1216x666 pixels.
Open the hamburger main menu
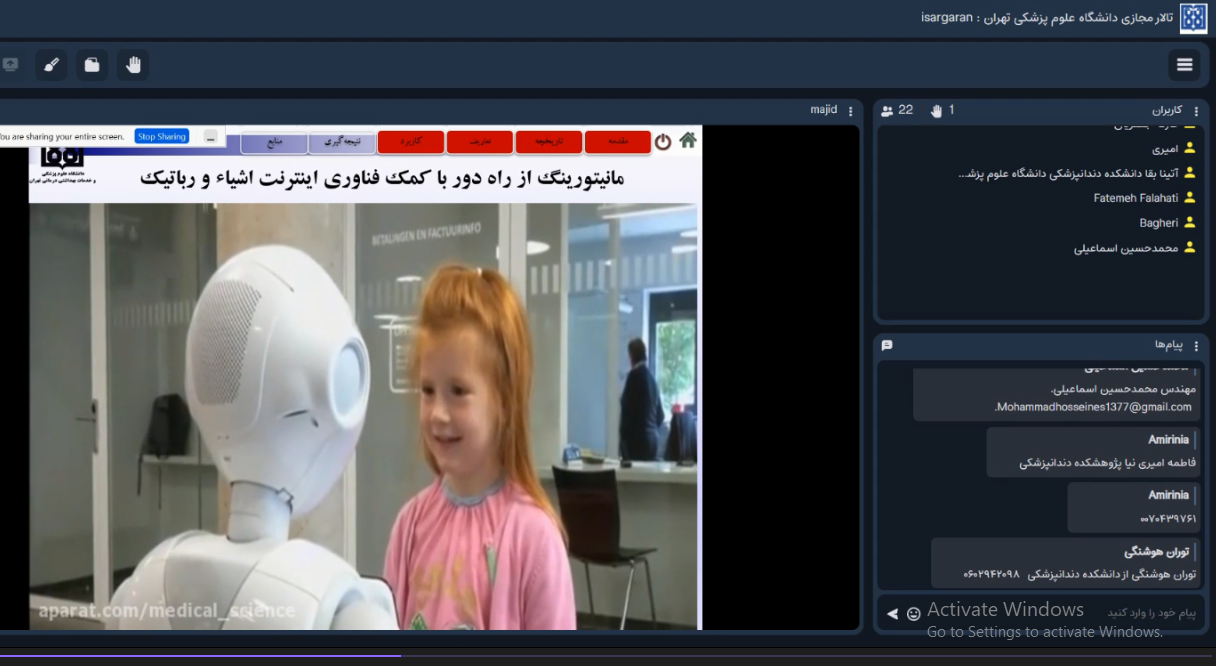pos(1185,65)
